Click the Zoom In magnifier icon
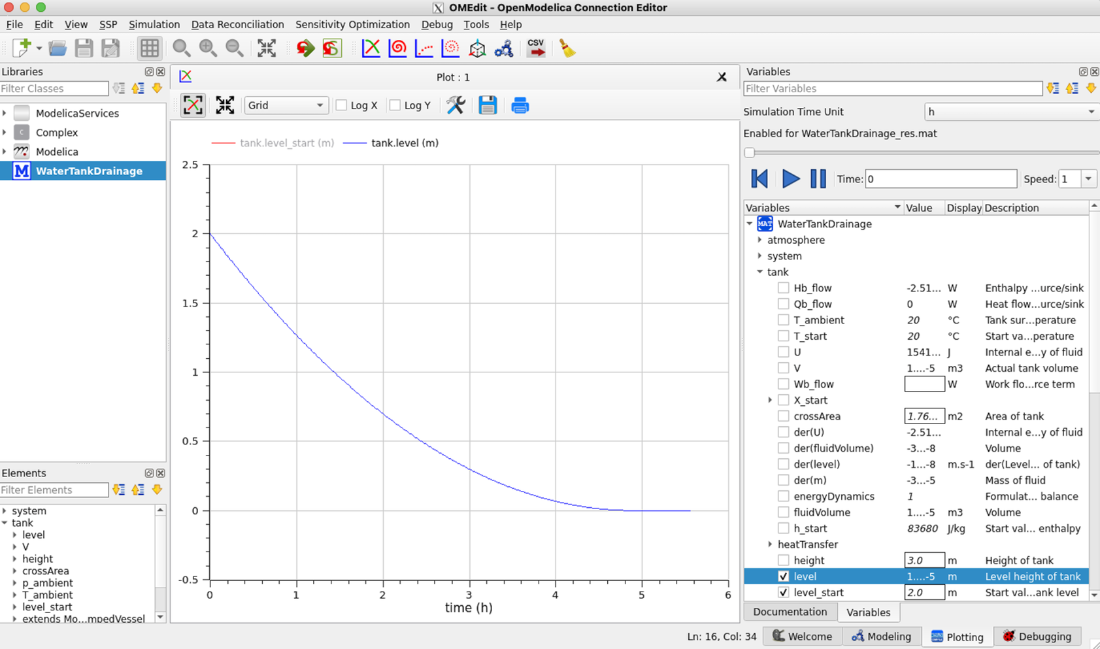Image resolution: width=1100 pixels, height=649 pixels. (208, 48)
